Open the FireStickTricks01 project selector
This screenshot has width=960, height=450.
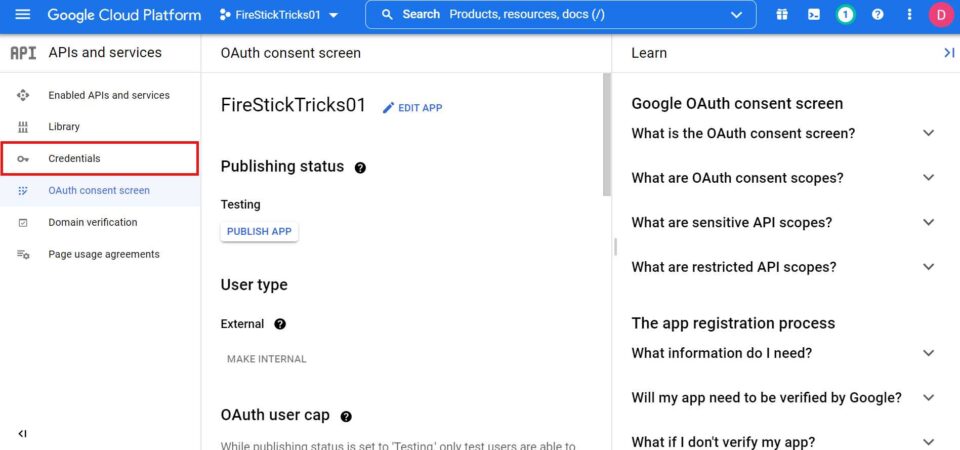(279, 15)
